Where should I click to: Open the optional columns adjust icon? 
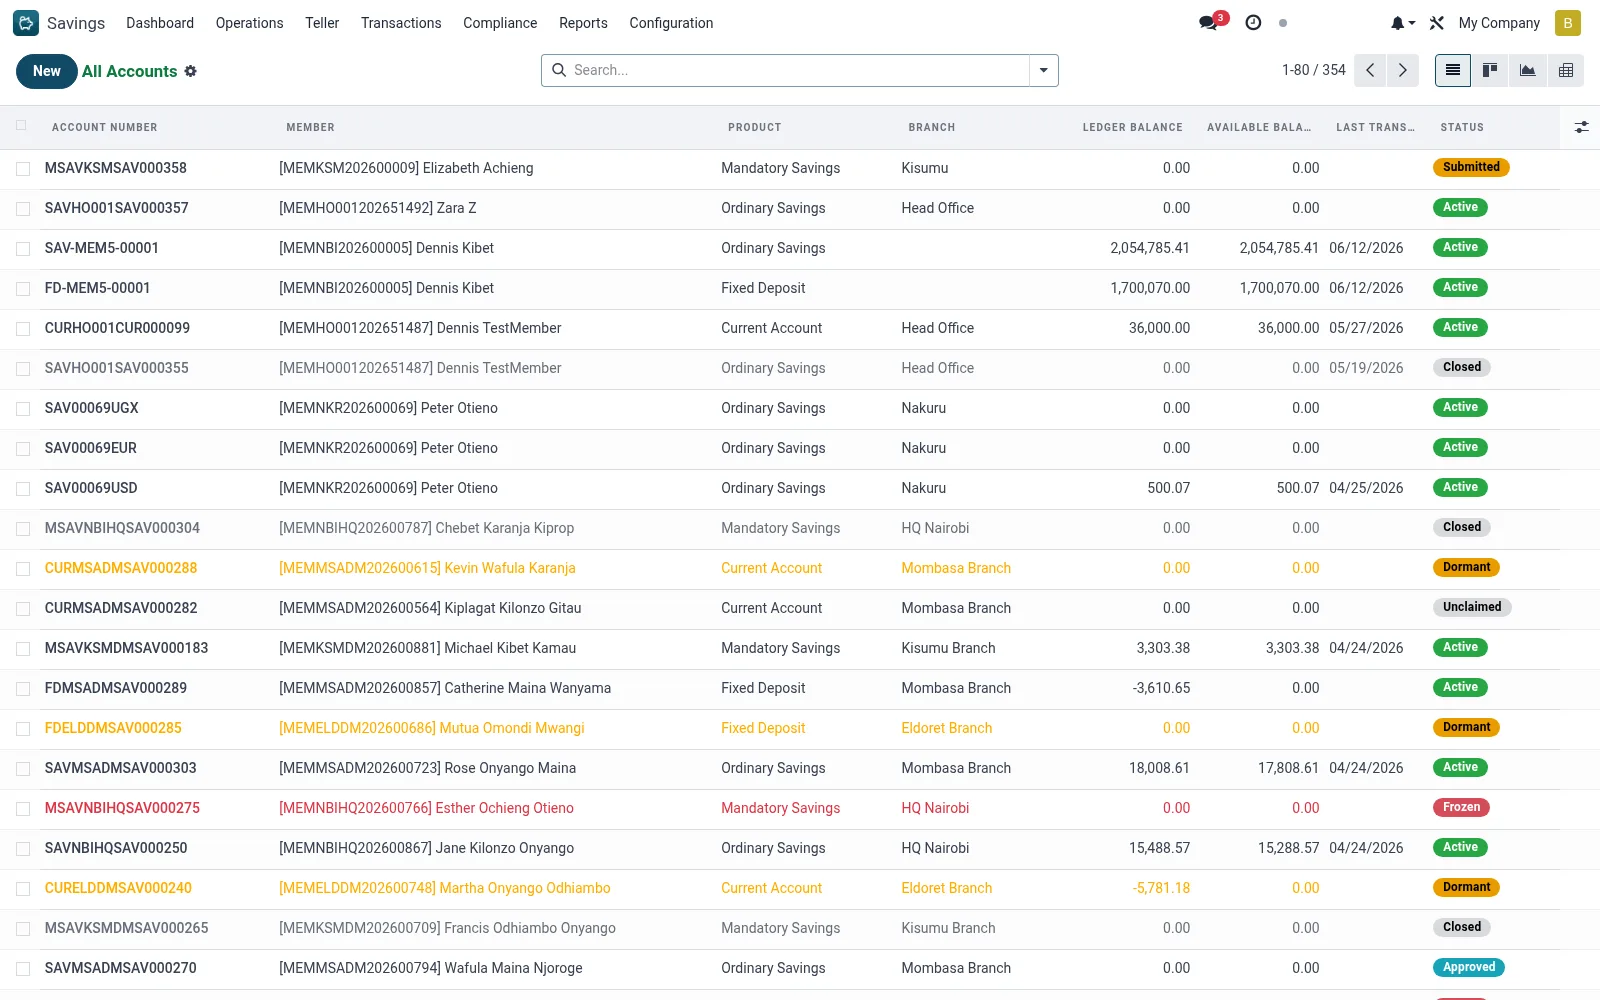(1581, 127)
